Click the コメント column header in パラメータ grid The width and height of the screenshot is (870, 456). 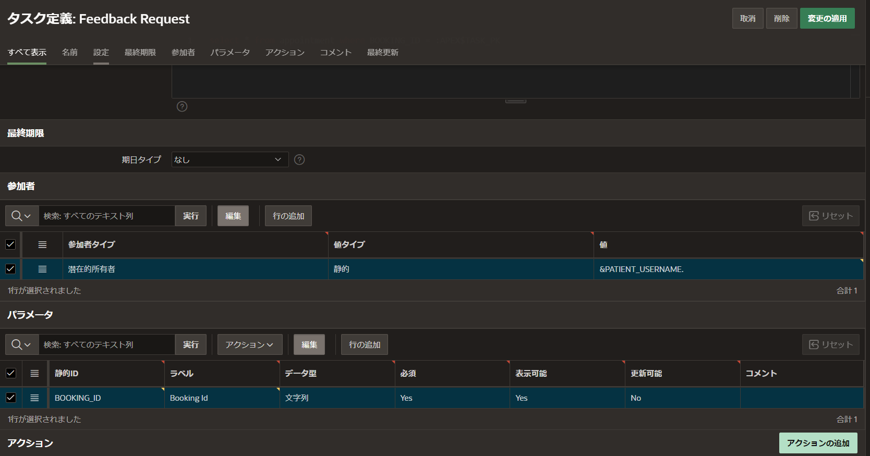[x=802, y=373]
